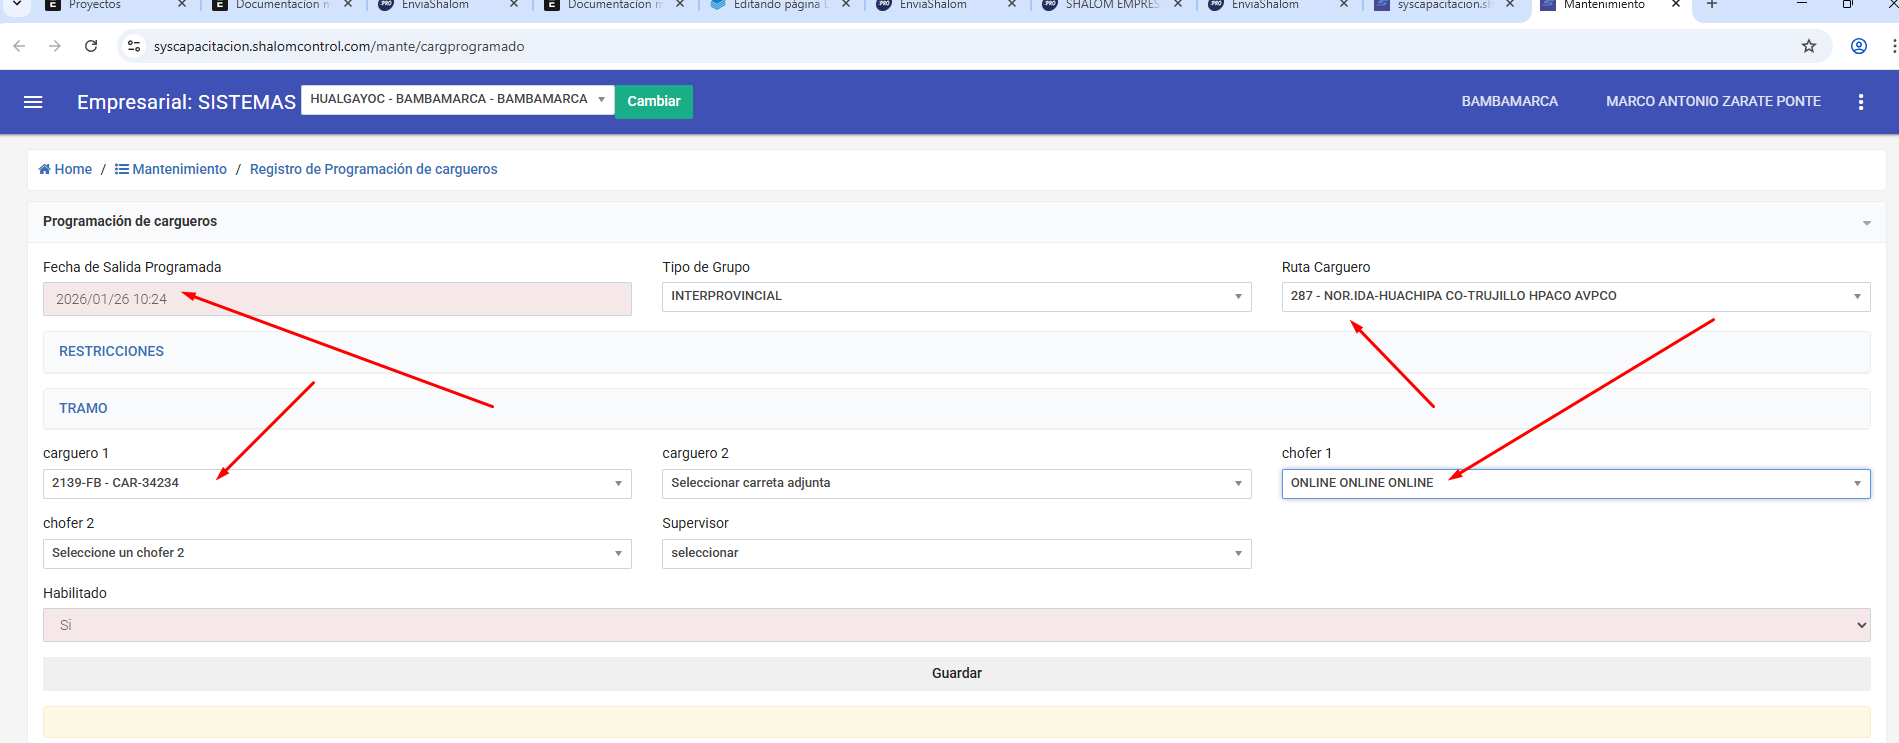Collapse the Programación de cargueros panel

click(x=1866, y=223)
